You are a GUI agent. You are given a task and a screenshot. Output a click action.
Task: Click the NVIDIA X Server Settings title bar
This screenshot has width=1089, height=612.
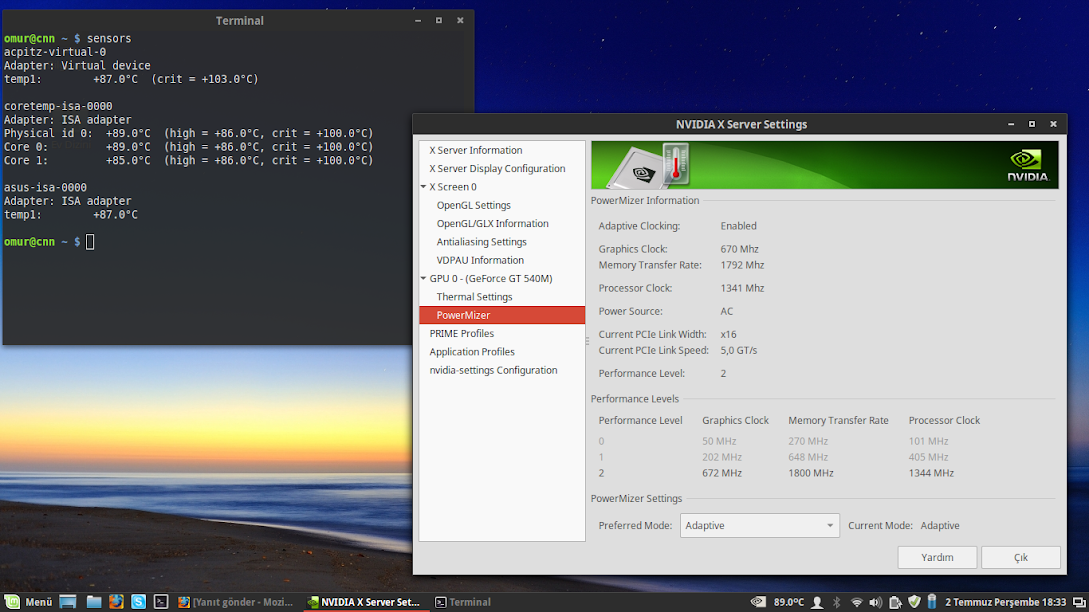(741, 124)
